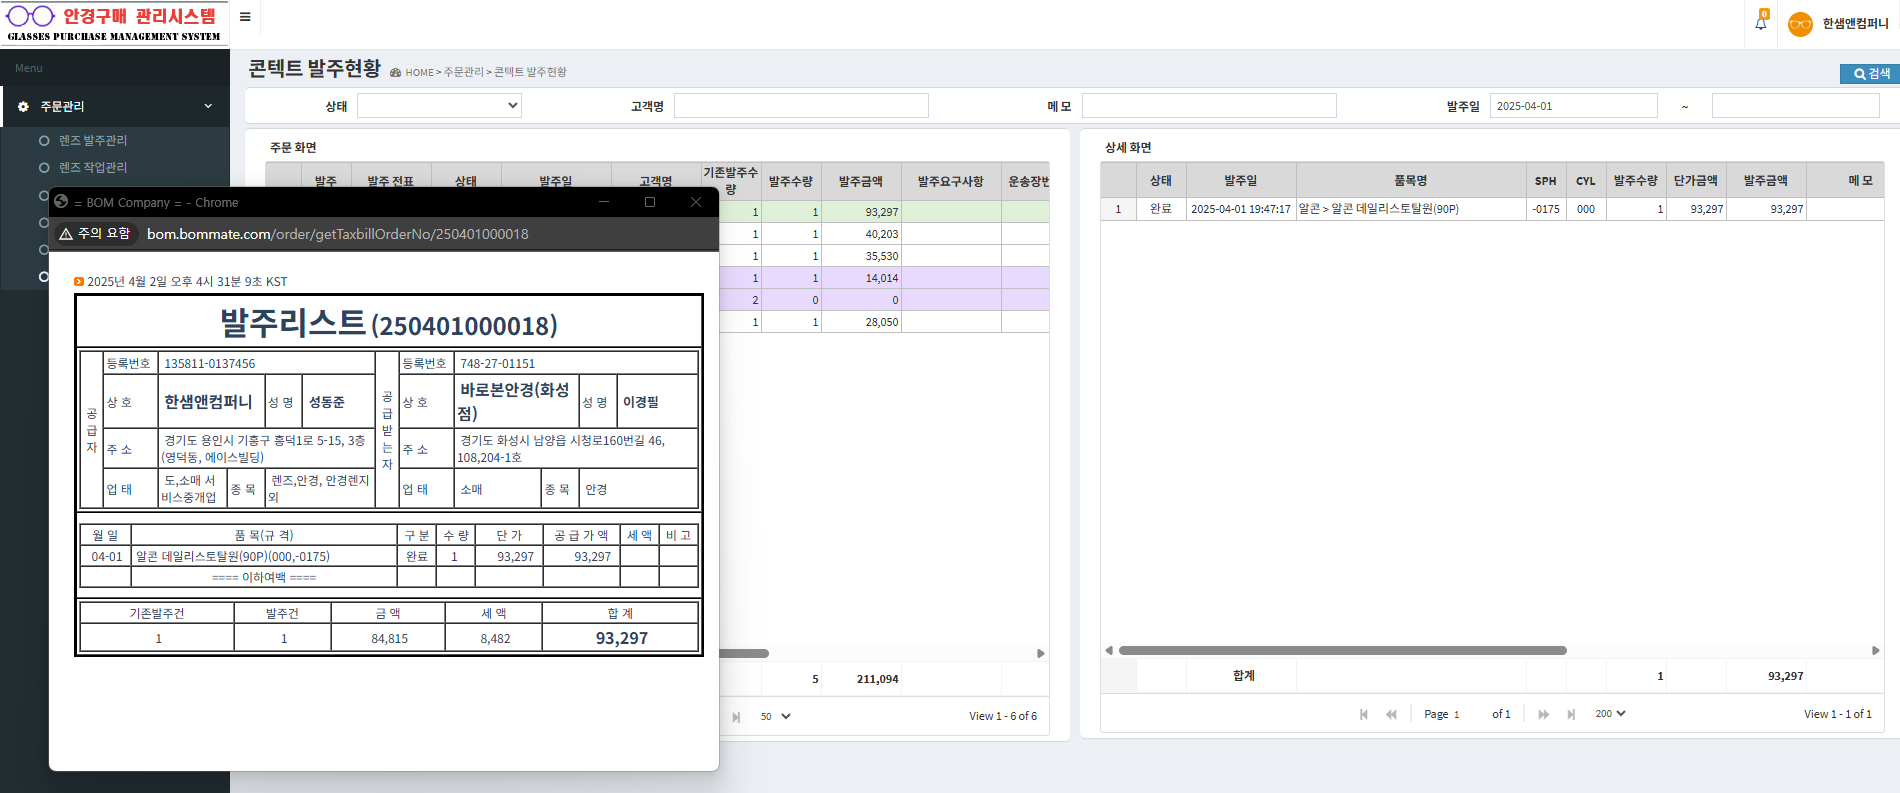Image resolution: width=1900 pixels, height=793 pixels.
Task: Click 한샘앤컴퍼니 user name
Action: (x=1855, y=24)
